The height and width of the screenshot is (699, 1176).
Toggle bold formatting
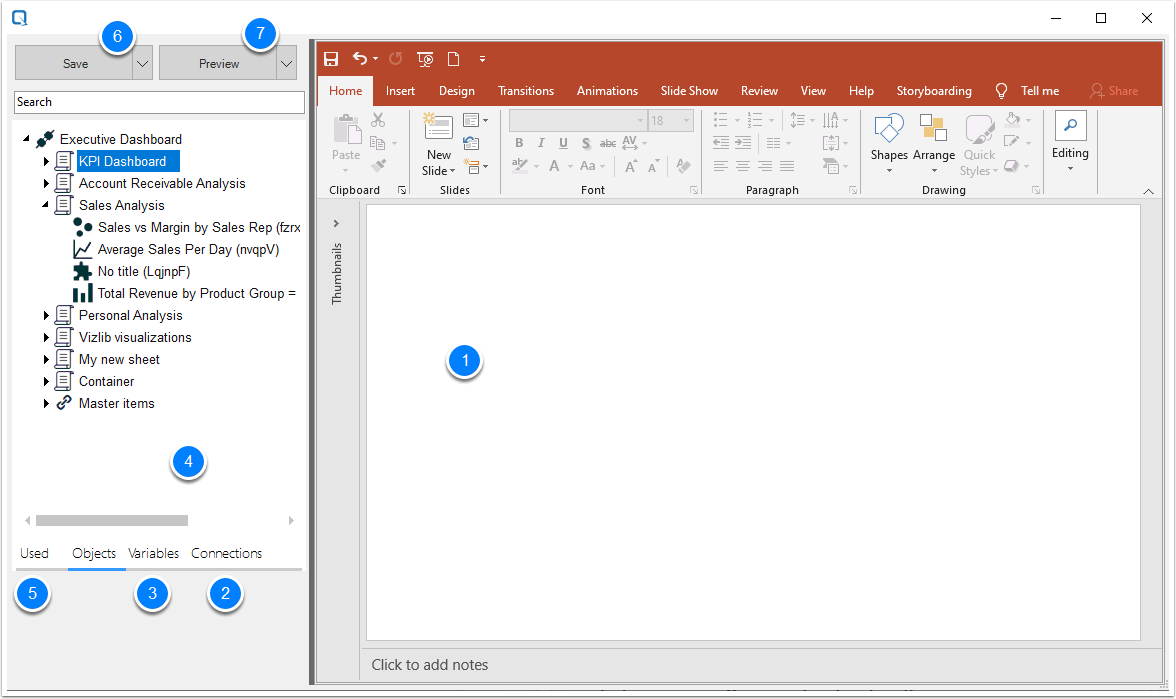(518, 143)
